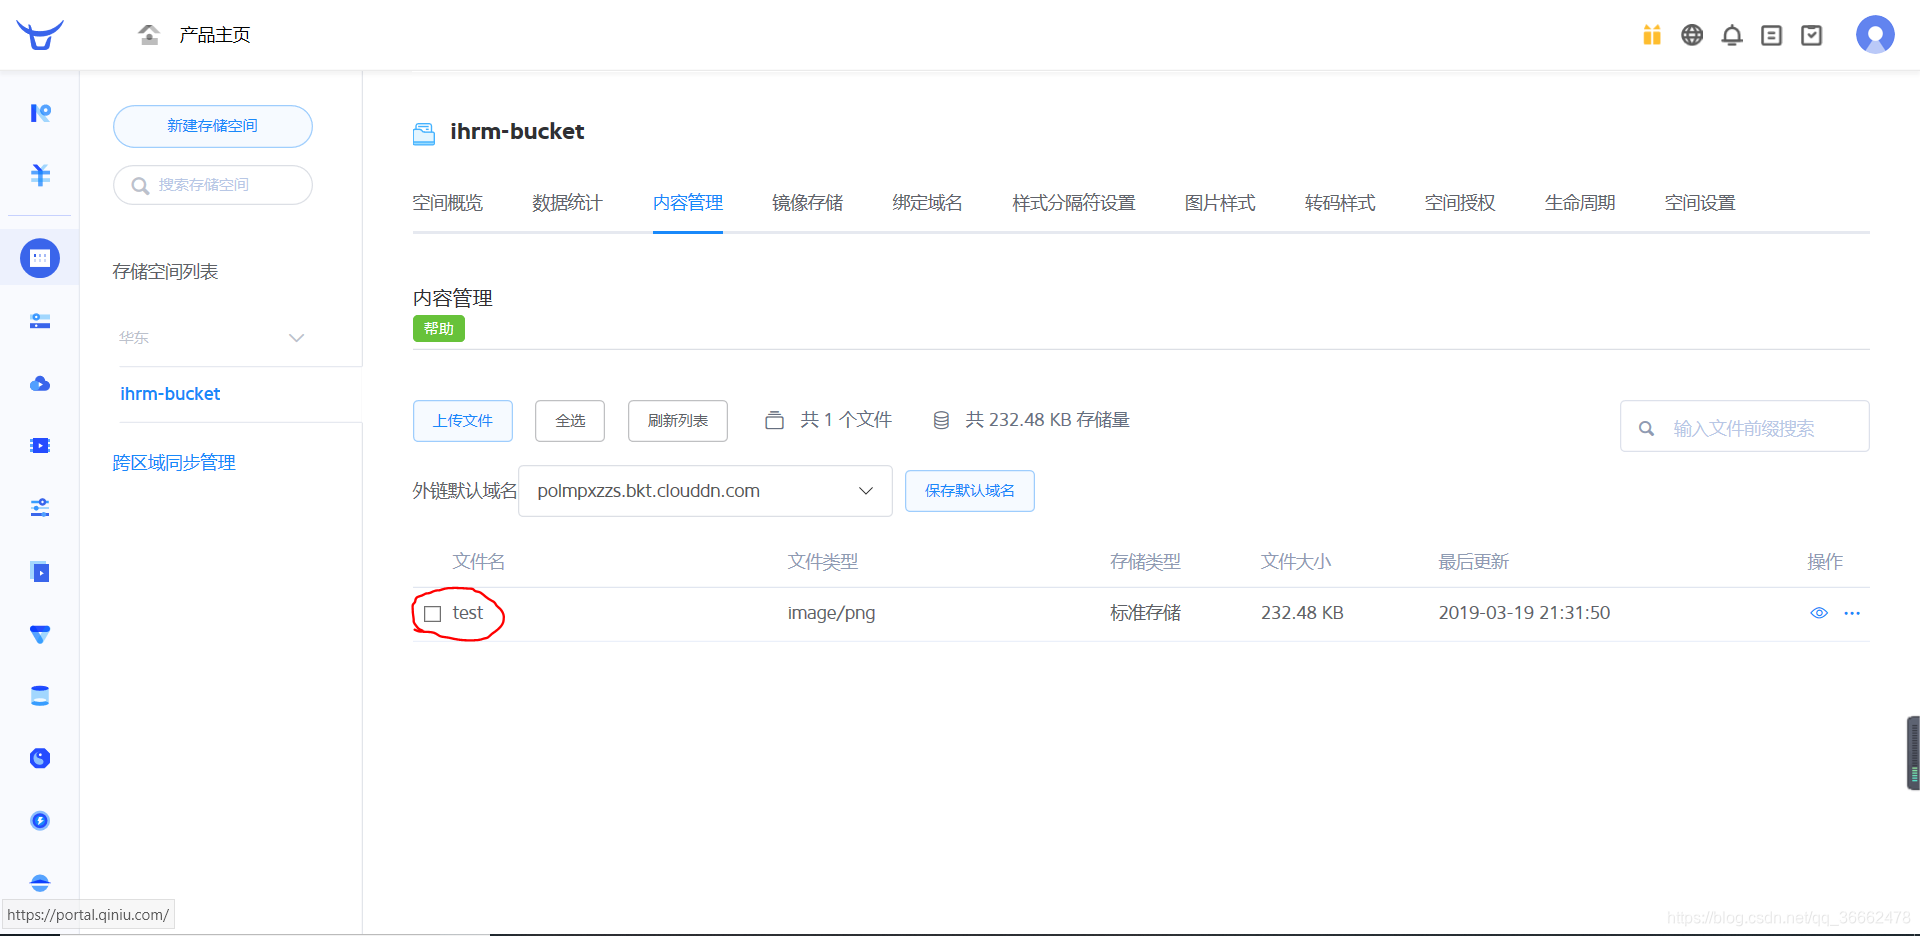Open the globe language icon
Viewport: 1920px width, 936px height.
pos(1692,35)
